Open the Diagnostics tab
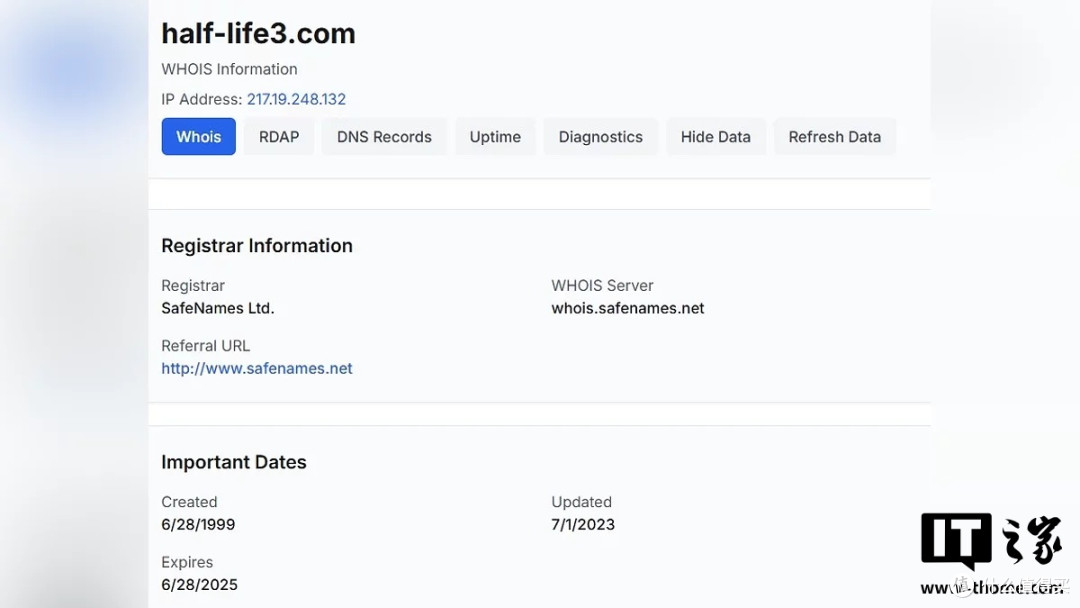This screenshot has width=1080, height=608. click(x=601, y=136)
